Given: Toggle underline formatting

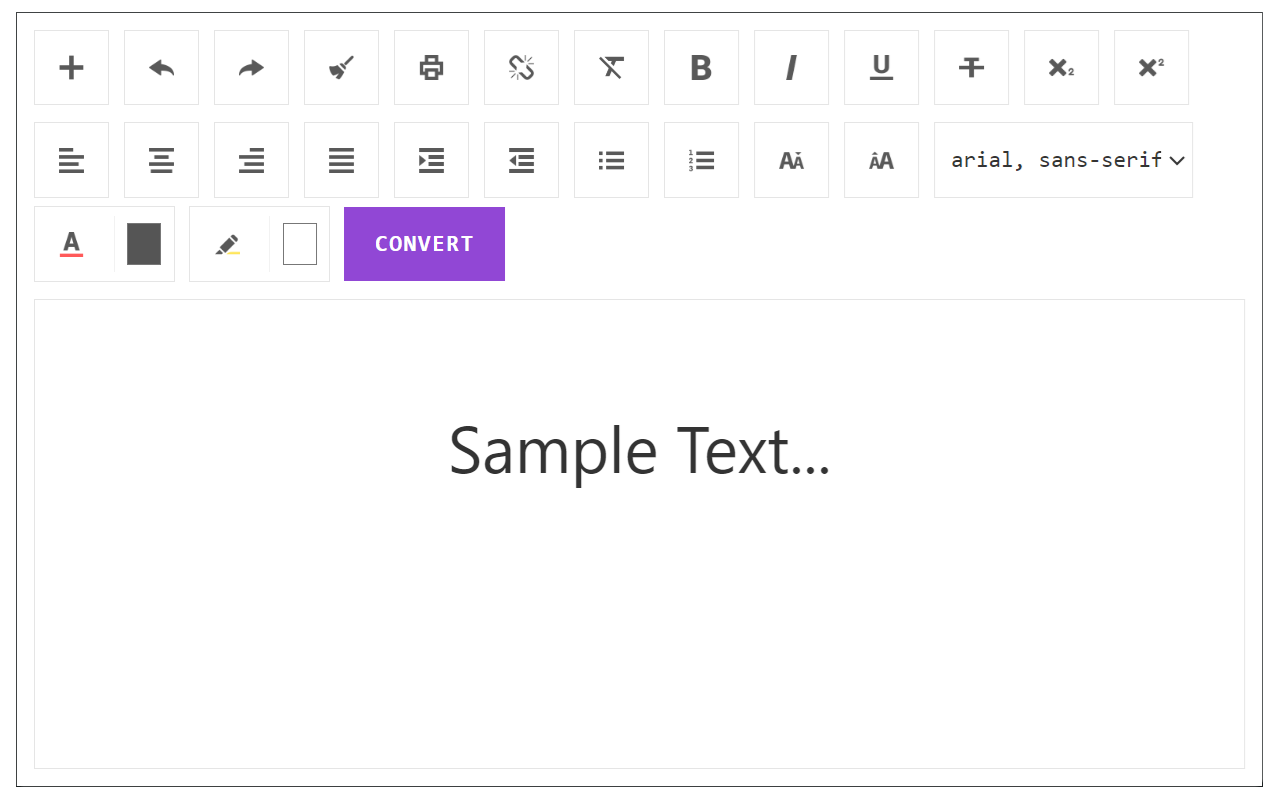Looking at the screenshot, I should [x=881, y=68].
